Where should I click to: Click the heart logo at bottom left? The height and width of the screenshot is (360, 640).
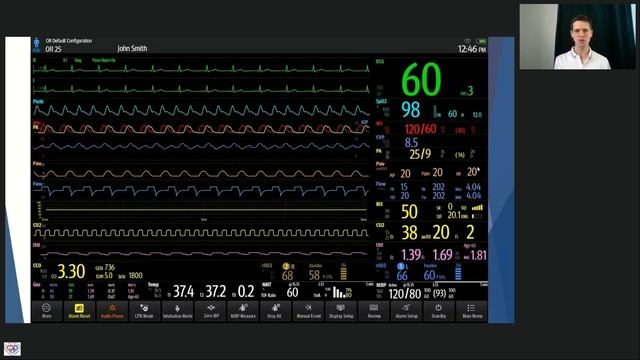point(12,349)
